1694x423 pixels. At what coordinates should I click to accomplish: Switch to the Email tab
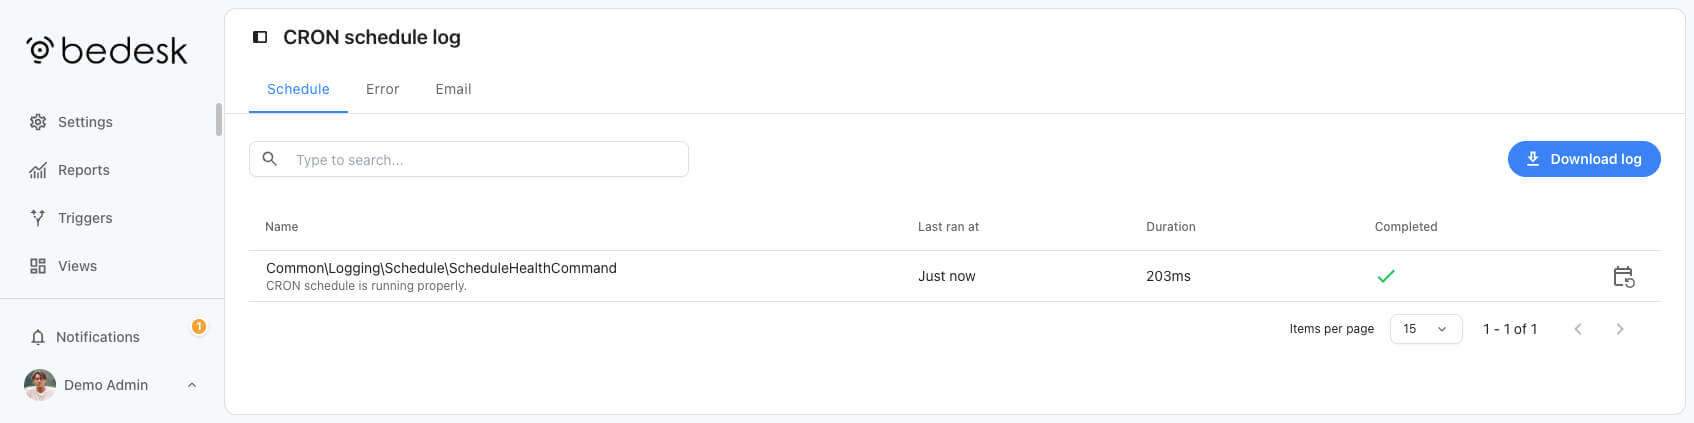pyautogui.click(x=453, y=89)
